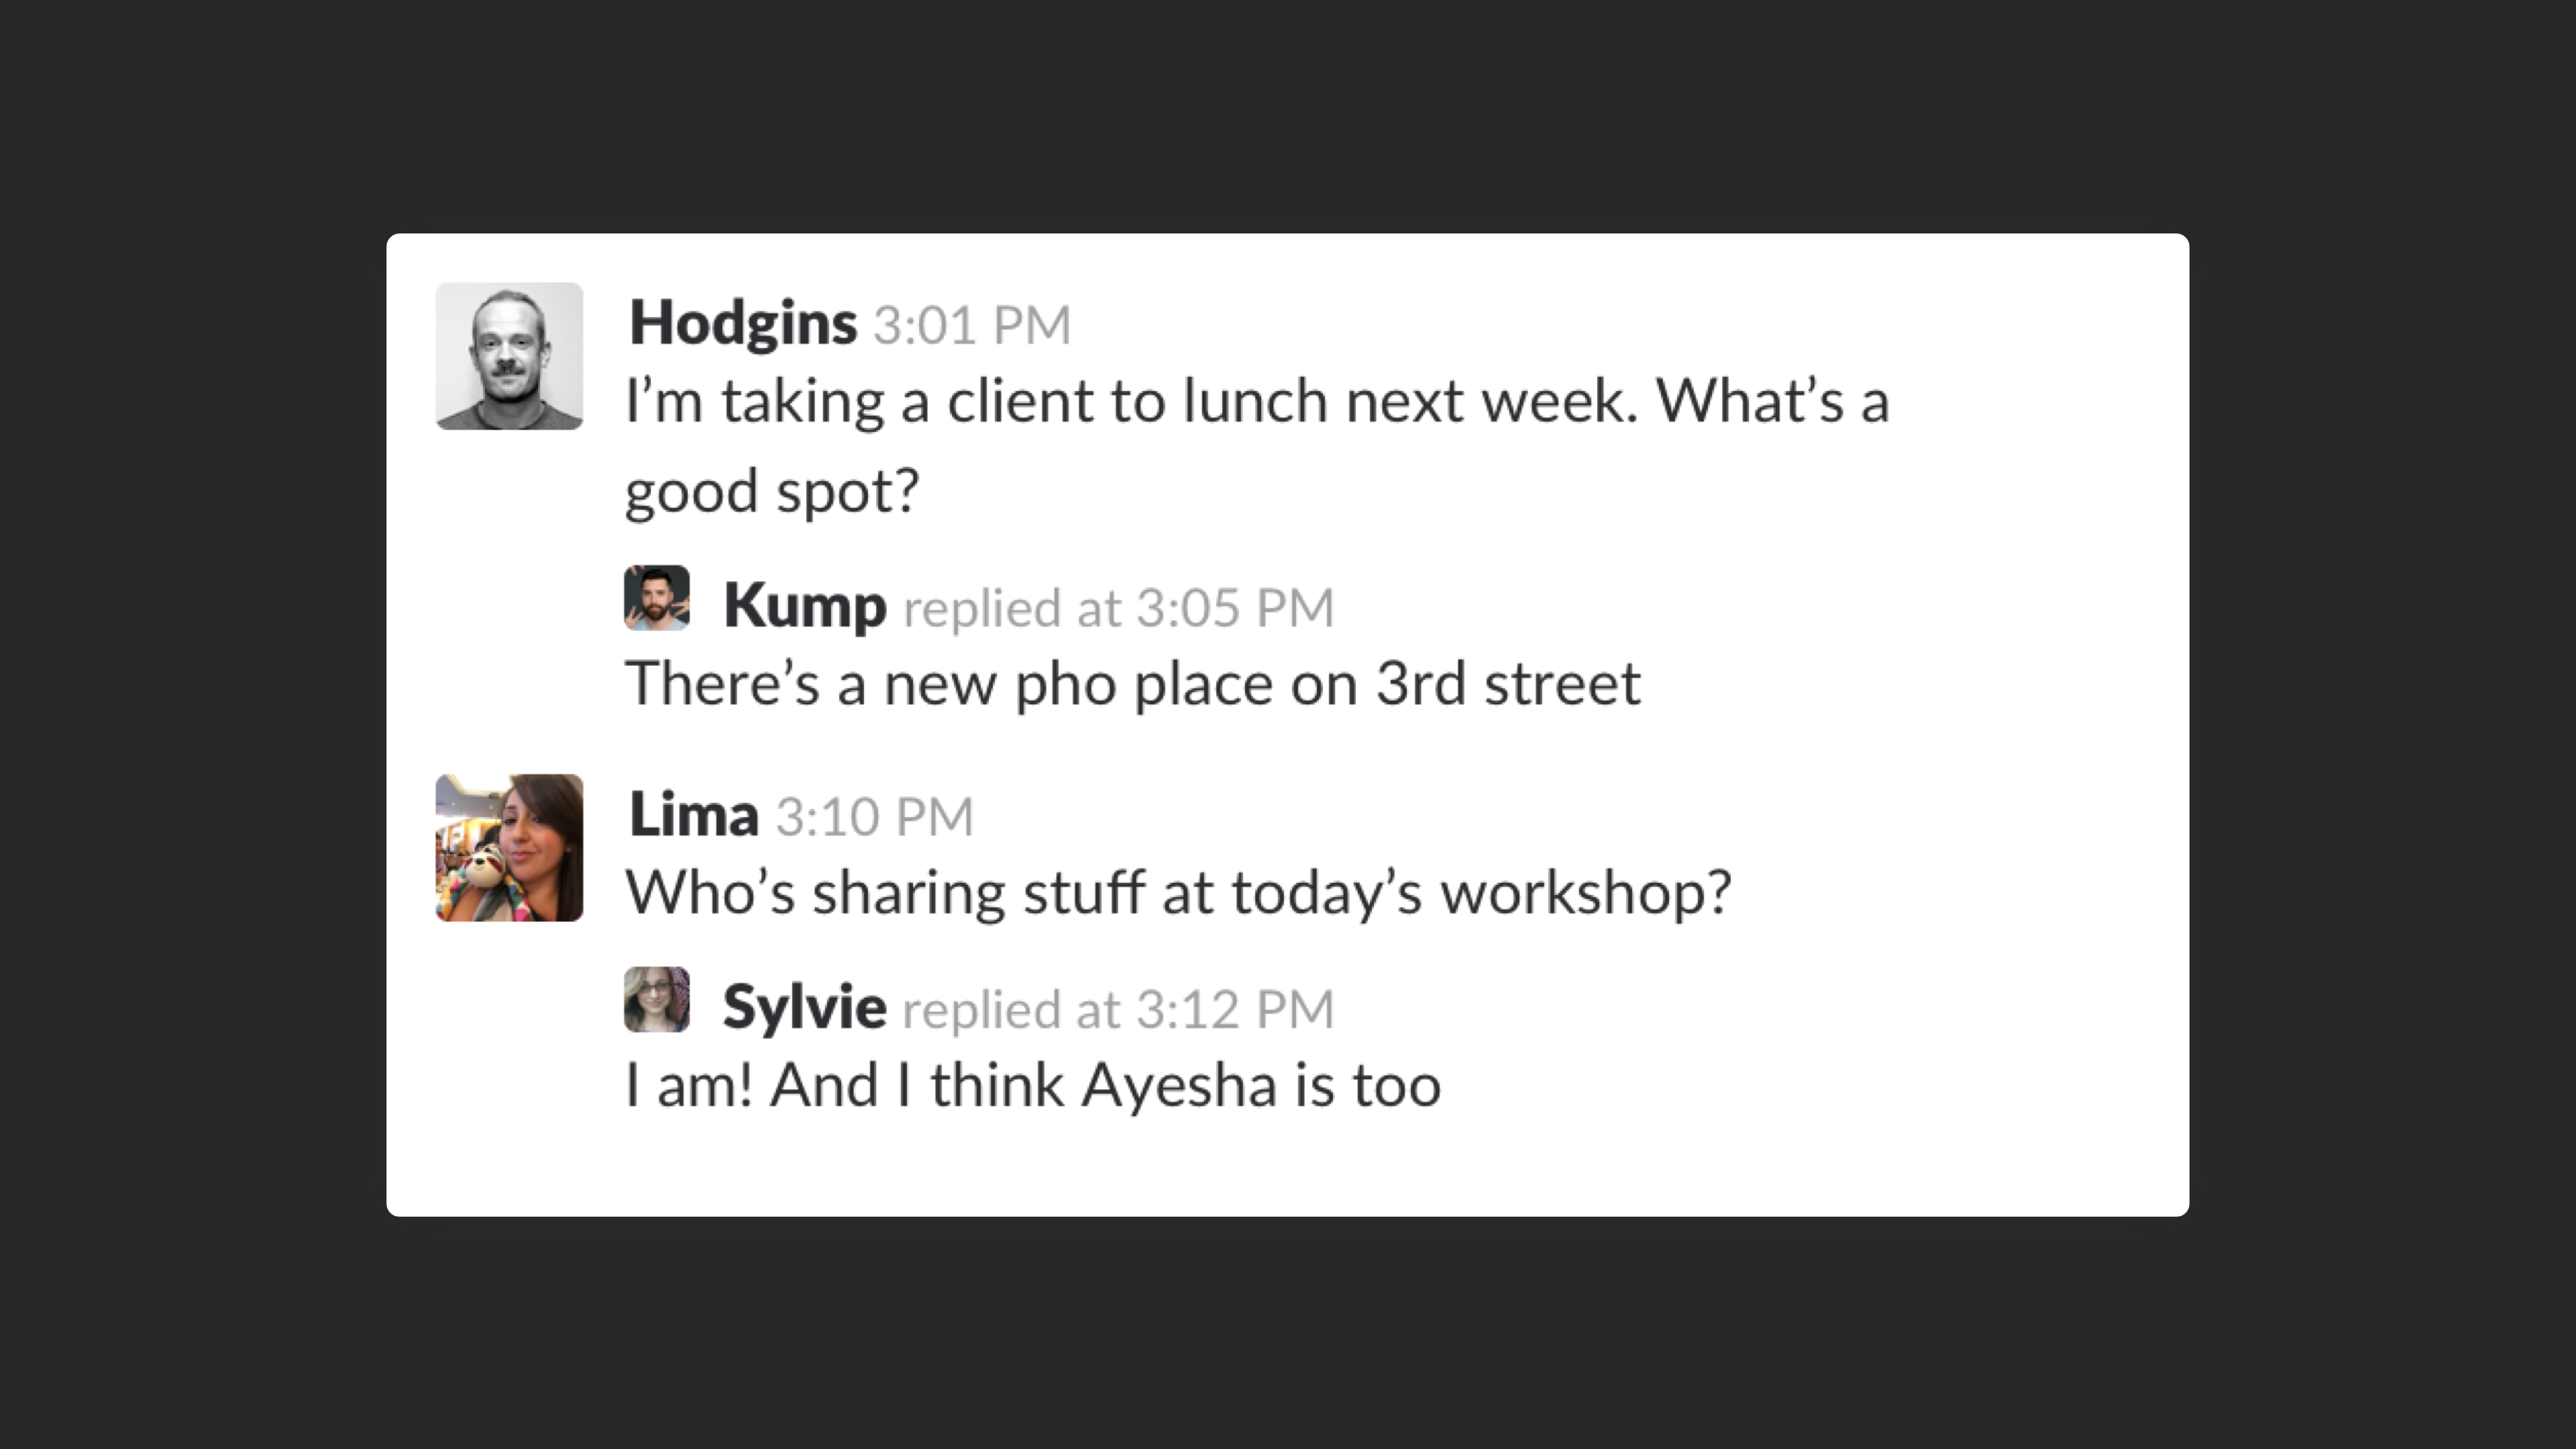
Task: Click Lima's profile photo with plush toy
Action: tap(509, 847)
